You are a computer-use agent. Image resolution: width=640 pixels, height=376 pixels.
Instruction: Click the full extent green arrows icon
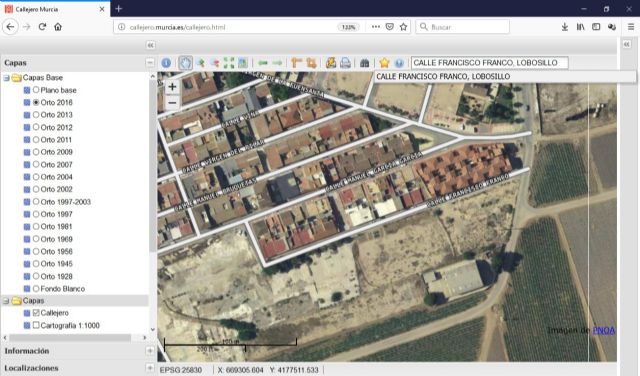(x=229, y=63)
